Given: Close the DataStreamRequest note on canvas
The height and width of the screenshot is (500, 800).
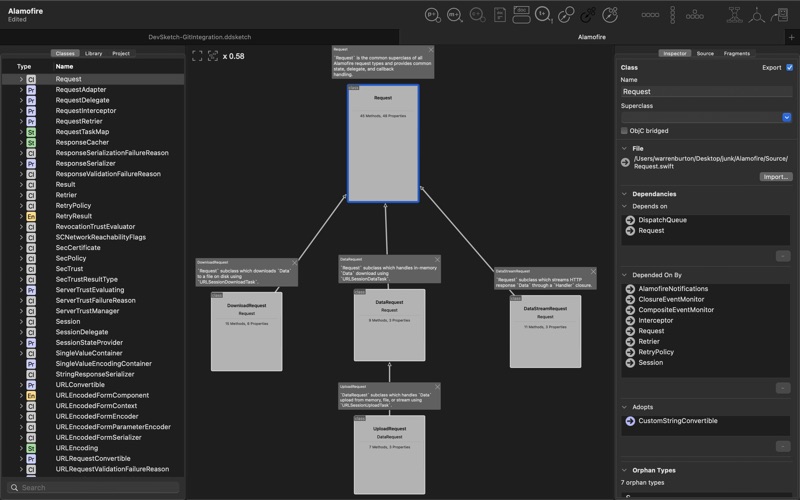Looking at the screenshot, I should point(593,271).
